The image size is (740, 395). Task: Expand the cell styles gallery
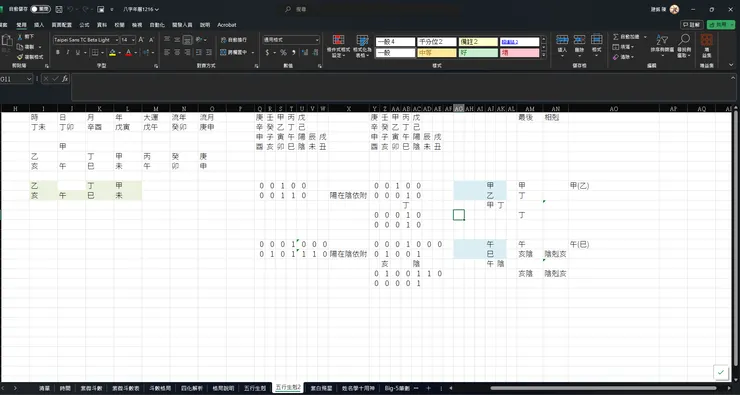544,54
